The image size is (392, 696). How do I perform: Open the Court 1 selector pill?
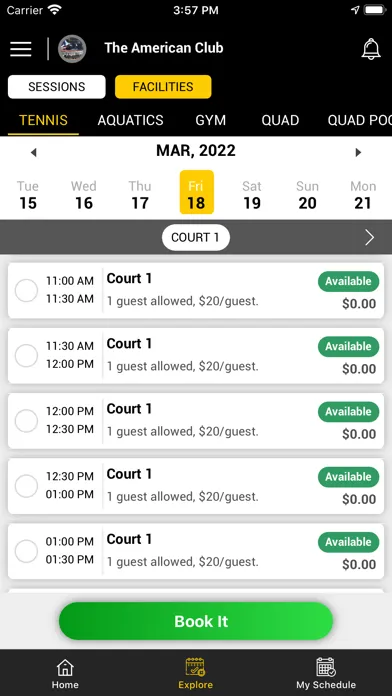pos(195,237)
